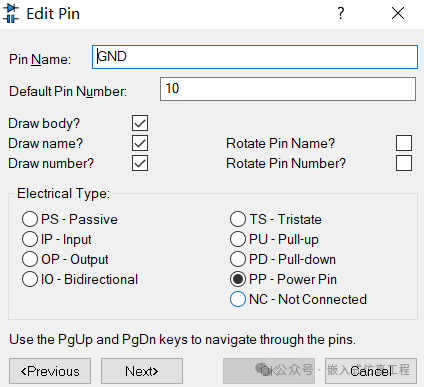The height and width of the screenshot is (387, 424).
Task: Open the help question mark button
Action: point(340,13)
